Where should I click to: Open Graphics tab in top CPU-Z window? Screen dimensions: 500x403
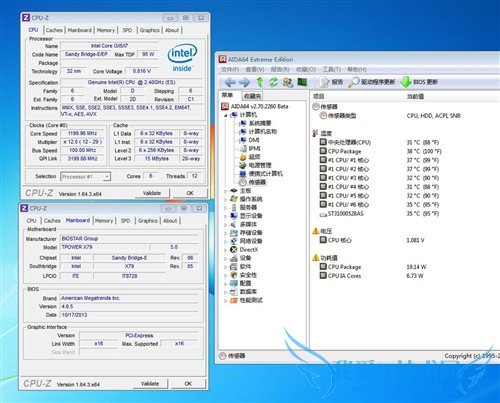(149, 30)
